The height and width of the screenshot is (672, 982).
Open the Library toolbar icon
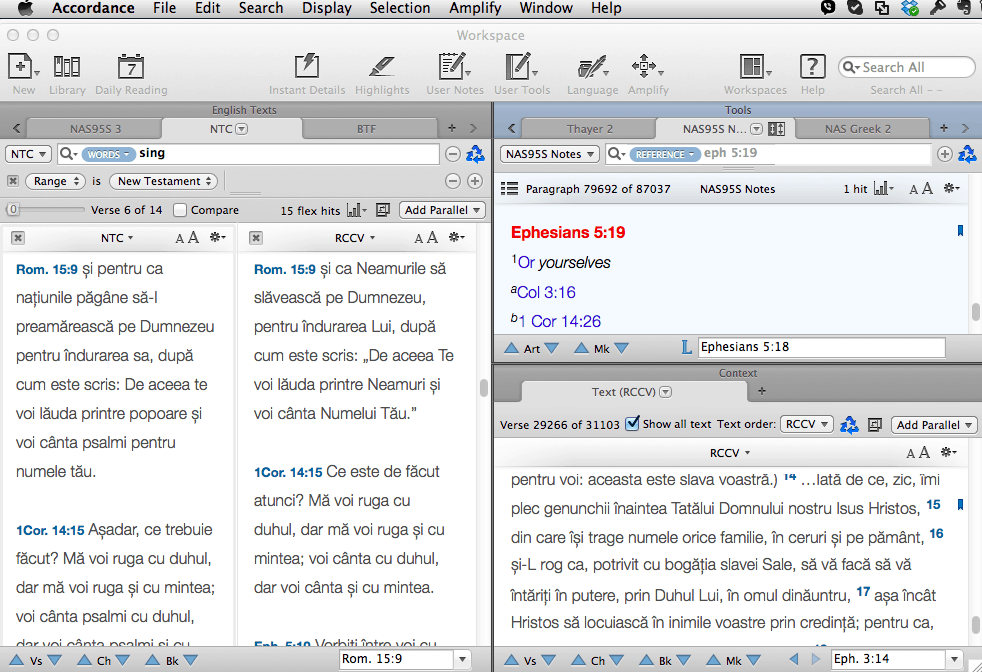coord(66,66)
